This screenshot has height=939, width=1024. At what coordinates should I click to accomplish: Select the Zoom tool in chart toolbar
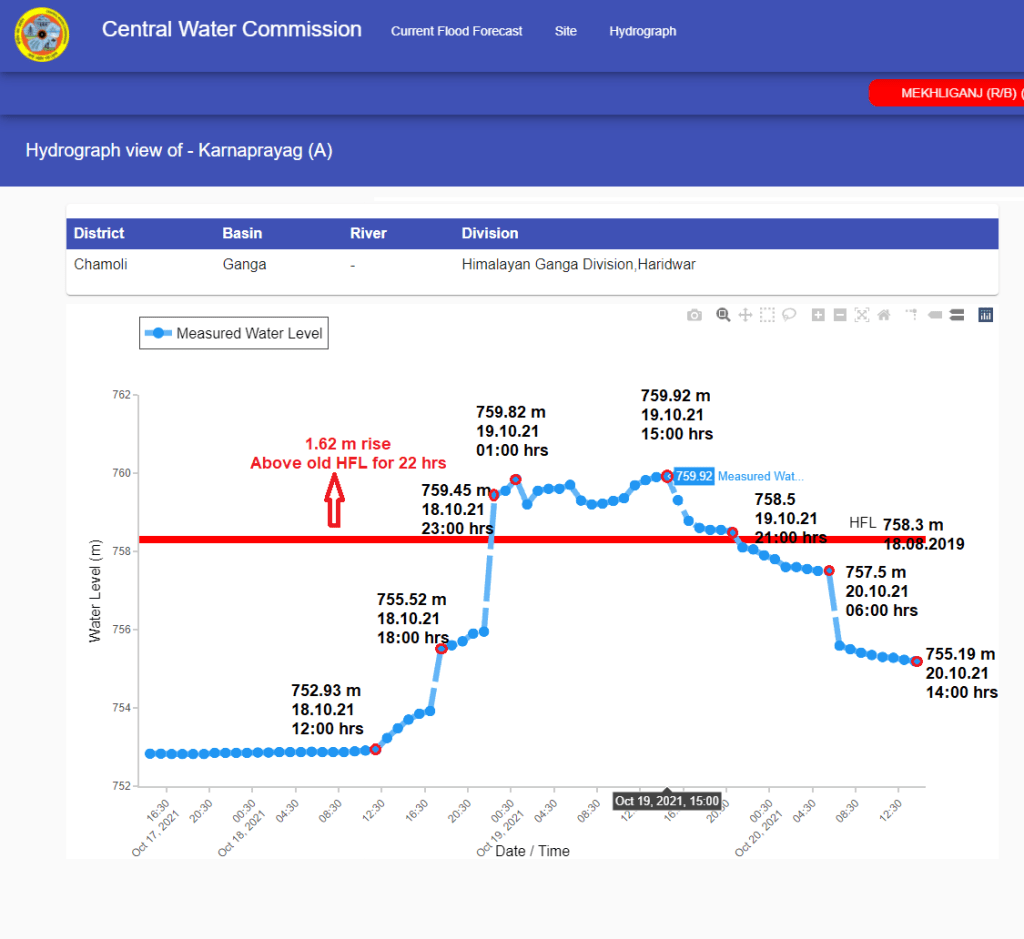point(723,315)
